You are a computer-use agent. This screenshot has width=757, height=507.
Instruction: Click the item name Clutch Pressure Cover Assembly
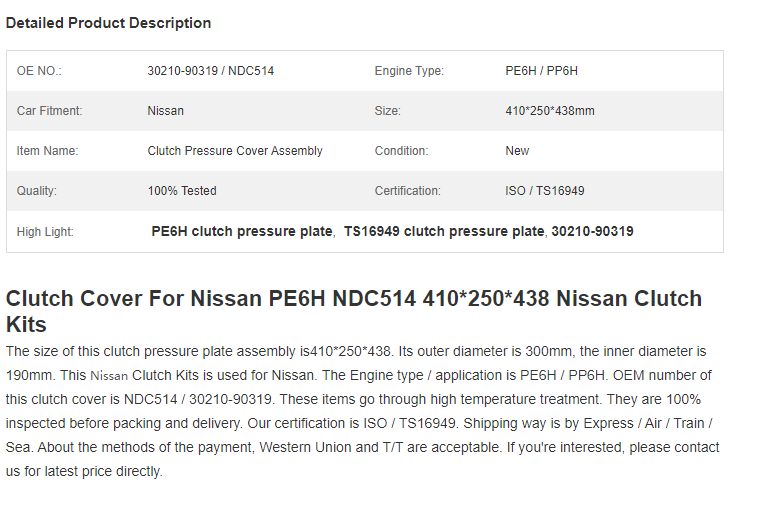235,151
